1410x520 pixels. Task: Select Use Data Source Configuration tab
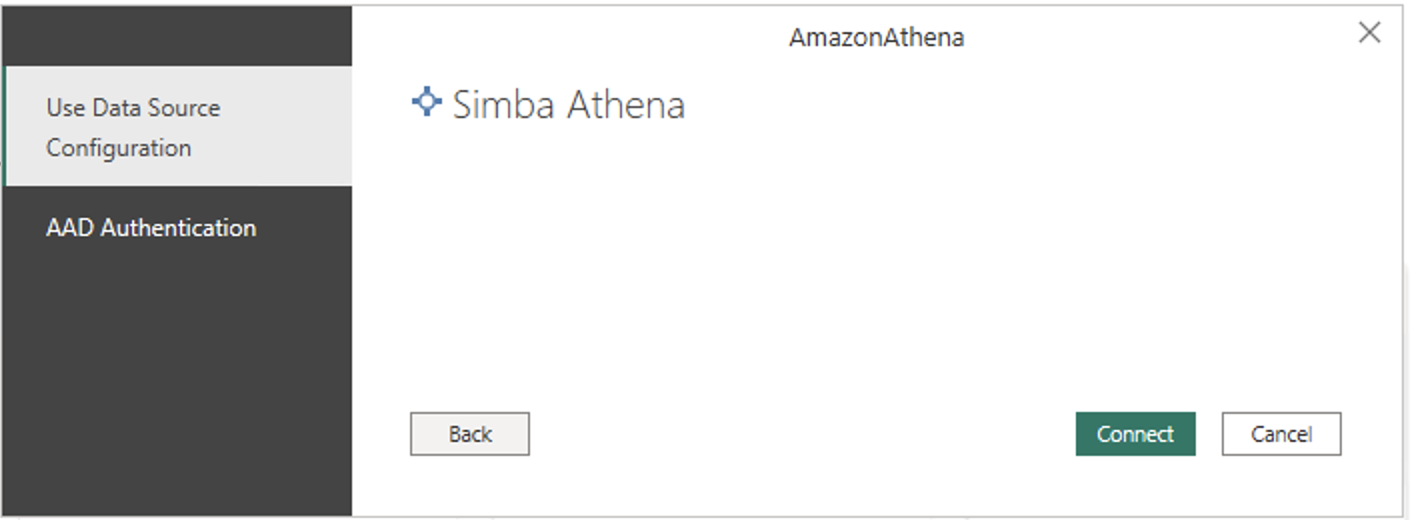[178, 127]
